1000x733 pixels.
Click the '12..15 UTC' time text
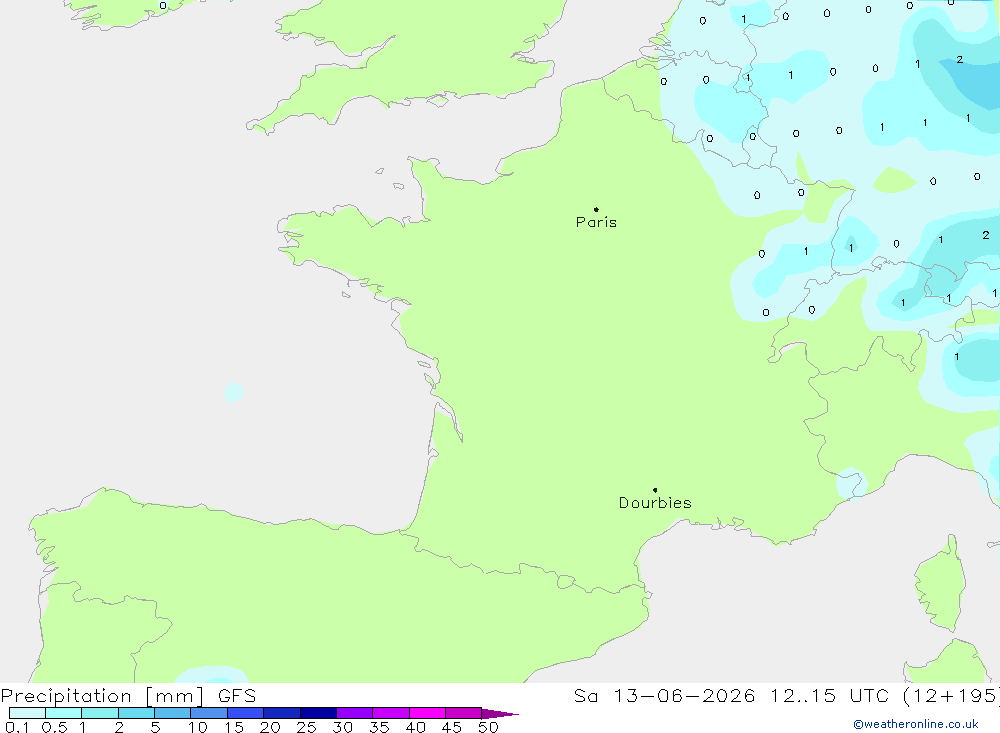coord(829,696)
